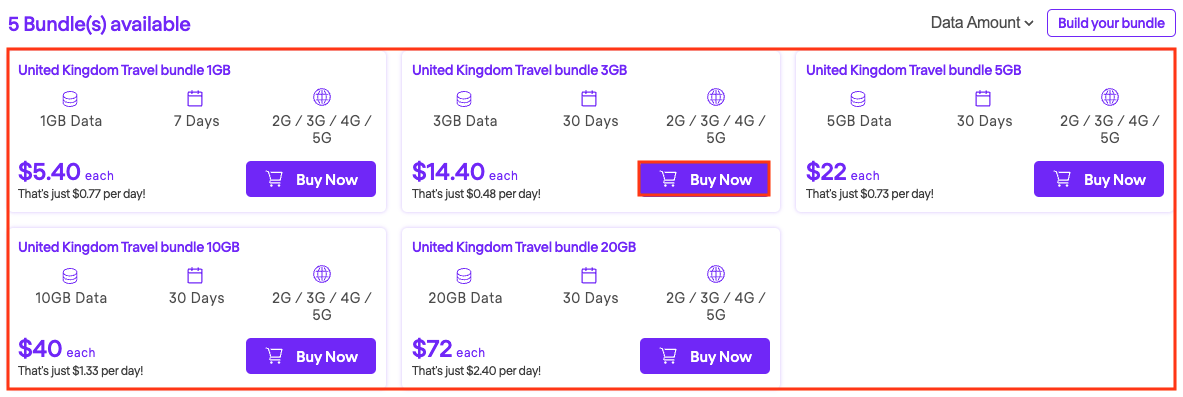
Task: Open the Data Amount sort dropdown
Action: coord(981,23)
